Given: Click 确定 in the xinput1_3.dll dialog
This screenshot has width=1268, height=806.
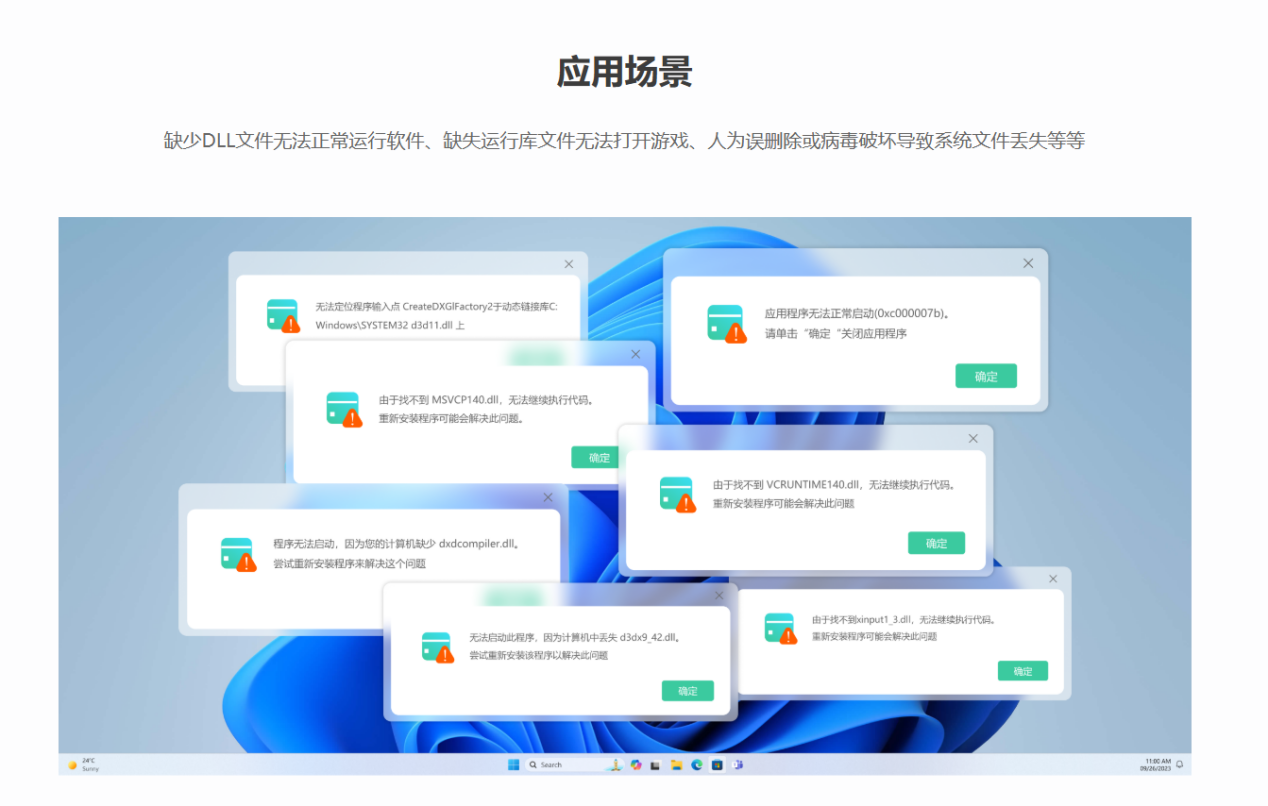Looking at the screenshot, I should point(1023,671).
